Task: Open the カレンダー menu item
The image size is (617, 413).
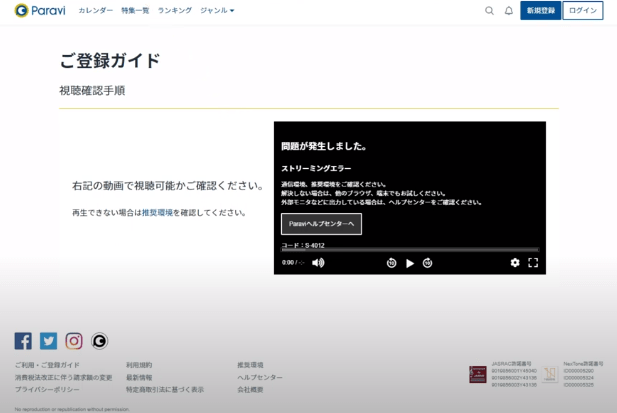Action: pyautogui.click(x=96, y=11)
